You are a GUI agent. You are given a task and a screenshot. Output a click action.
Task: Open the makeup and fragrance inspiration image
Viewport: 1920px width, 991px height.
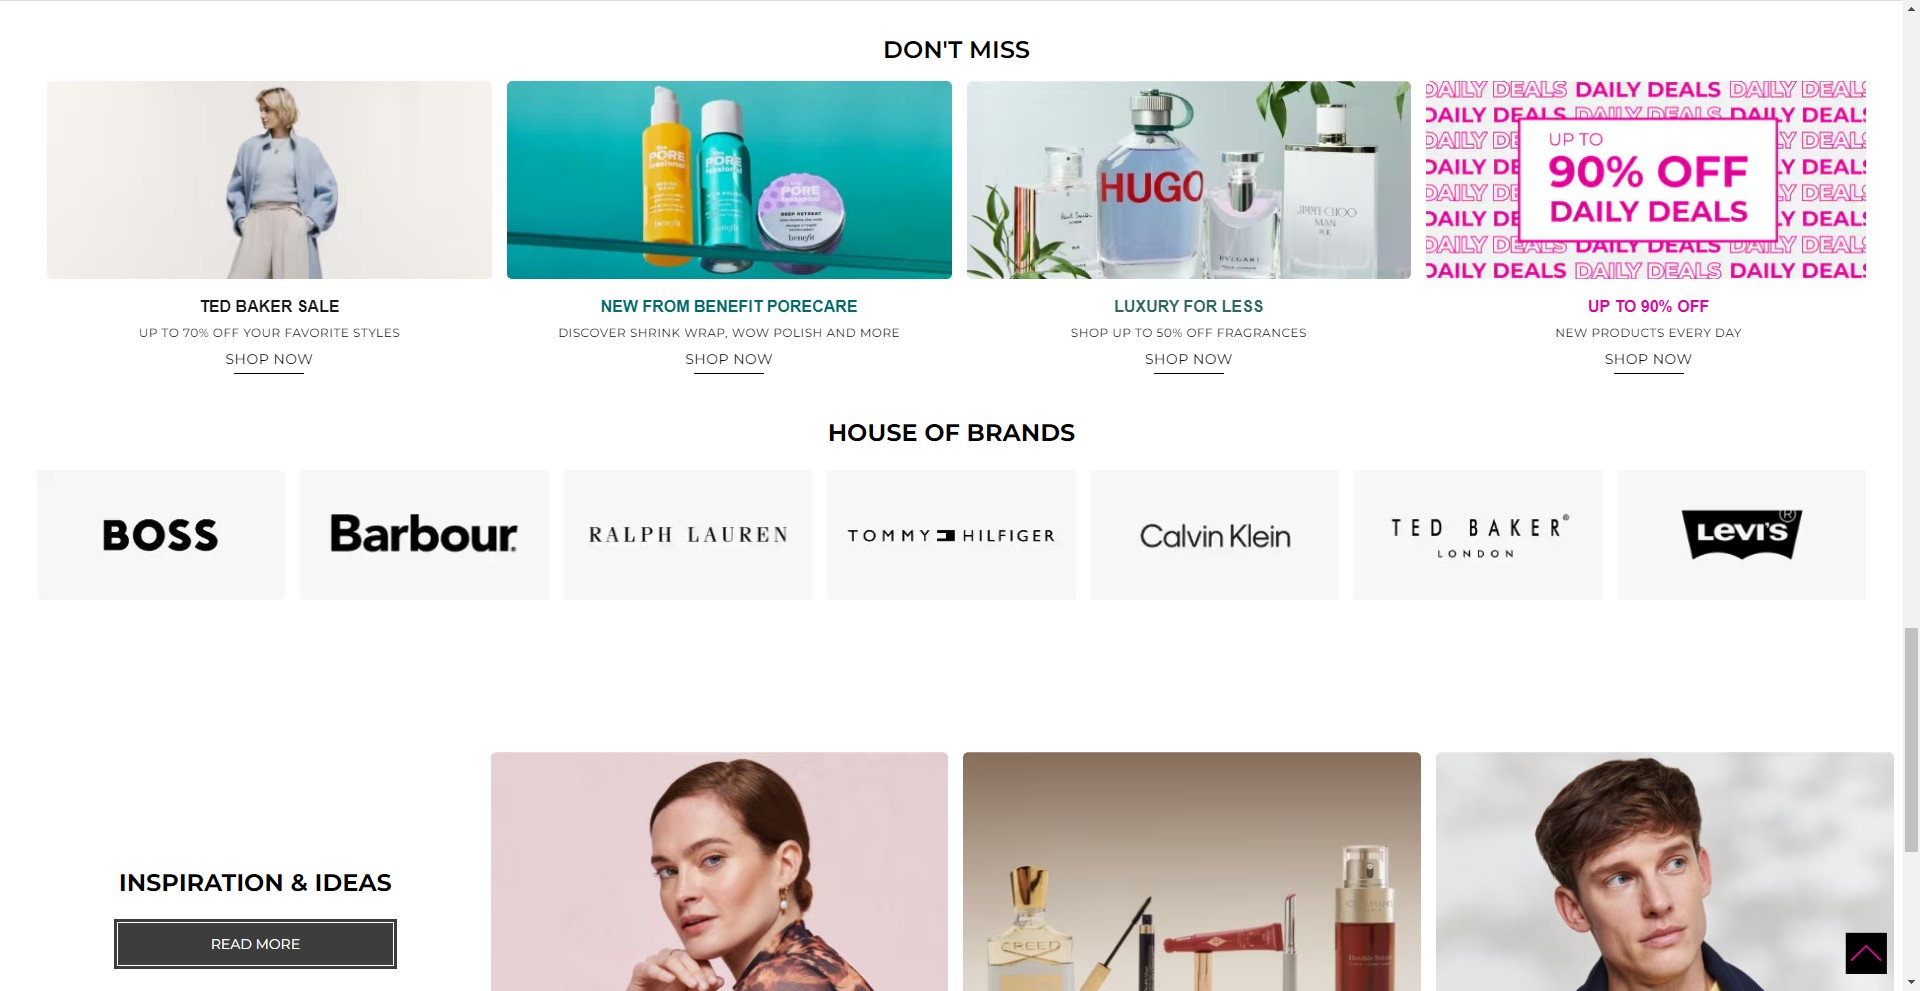coord(1192,871)
